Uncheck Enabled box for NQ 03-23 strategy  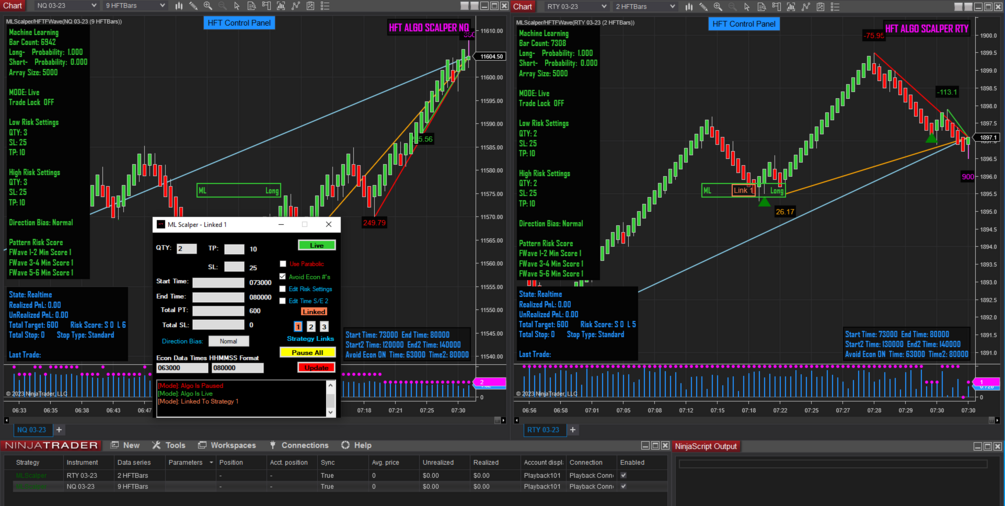(624, 487)
